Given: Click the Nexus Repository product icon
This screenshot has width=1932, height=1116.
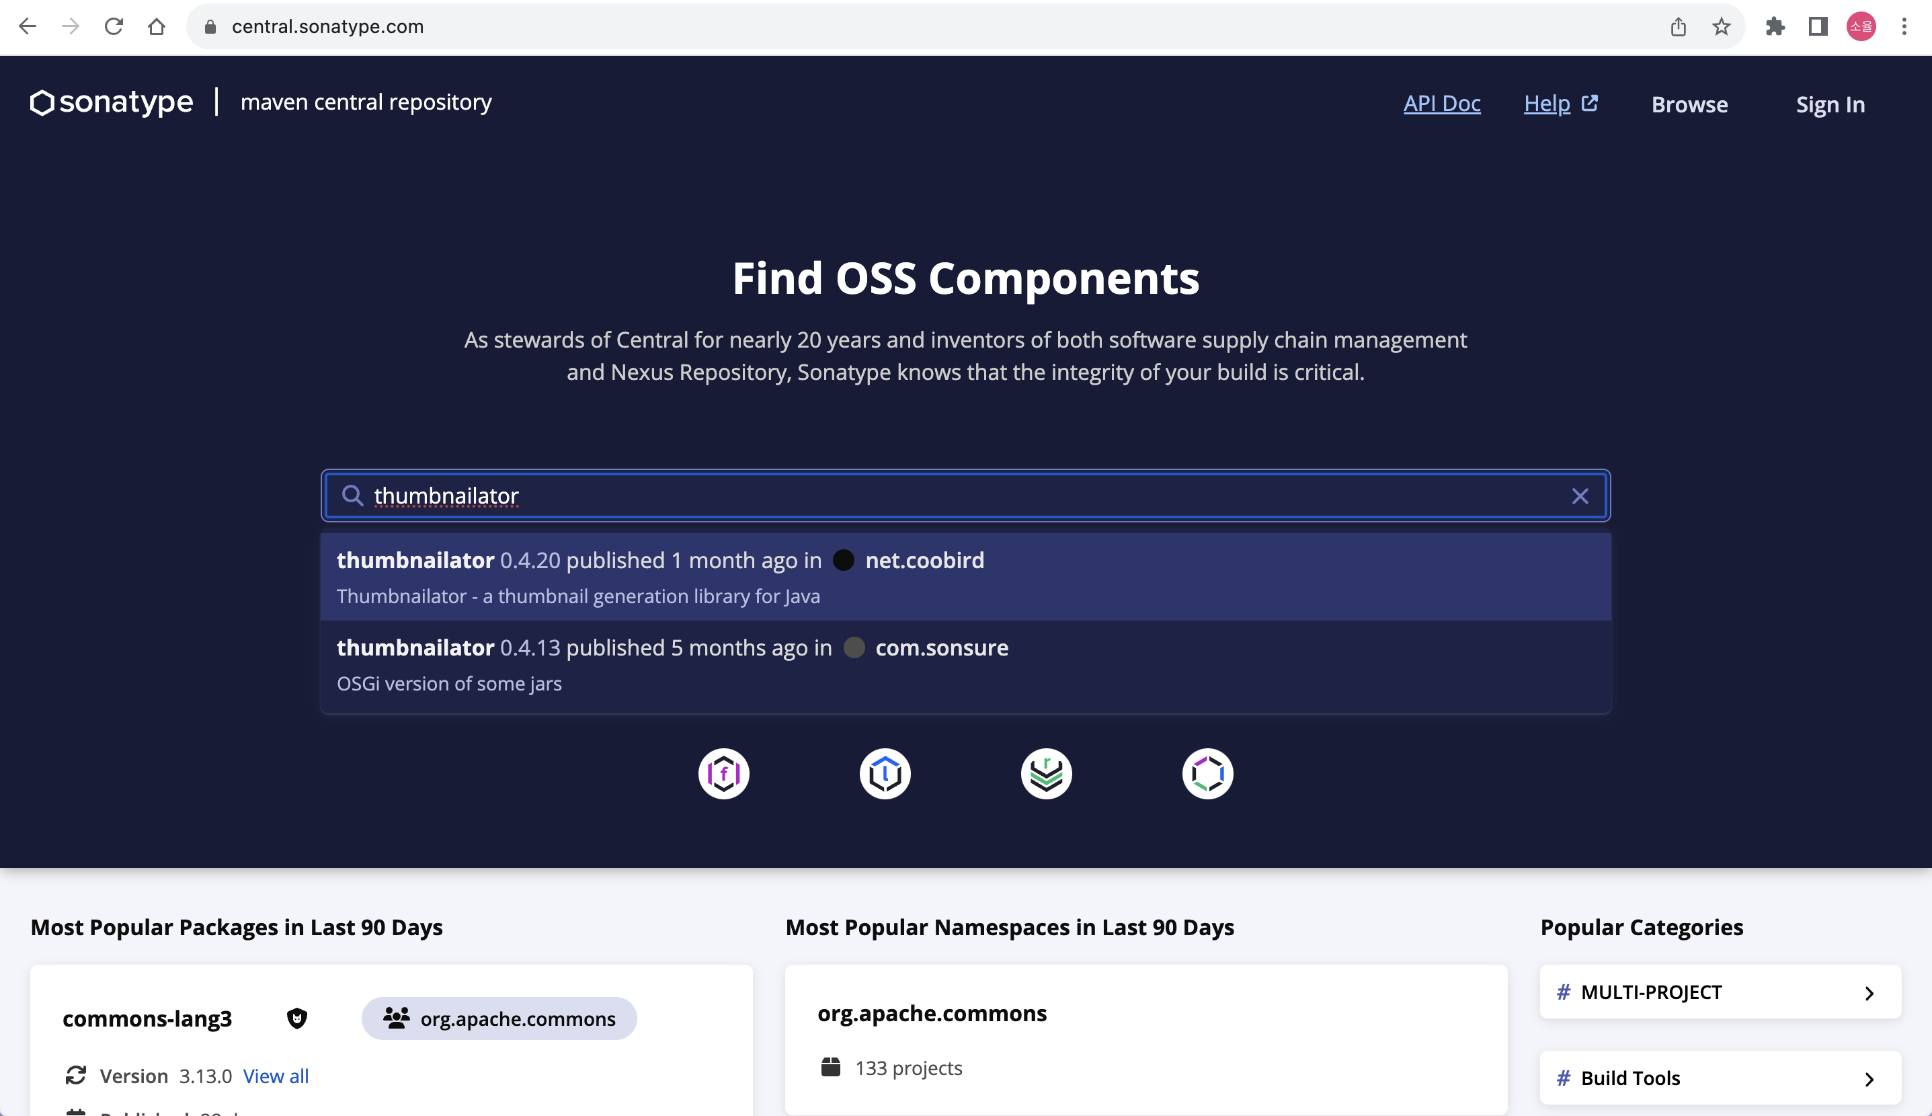Looking at the screenshot, I should coord(1046,773).
